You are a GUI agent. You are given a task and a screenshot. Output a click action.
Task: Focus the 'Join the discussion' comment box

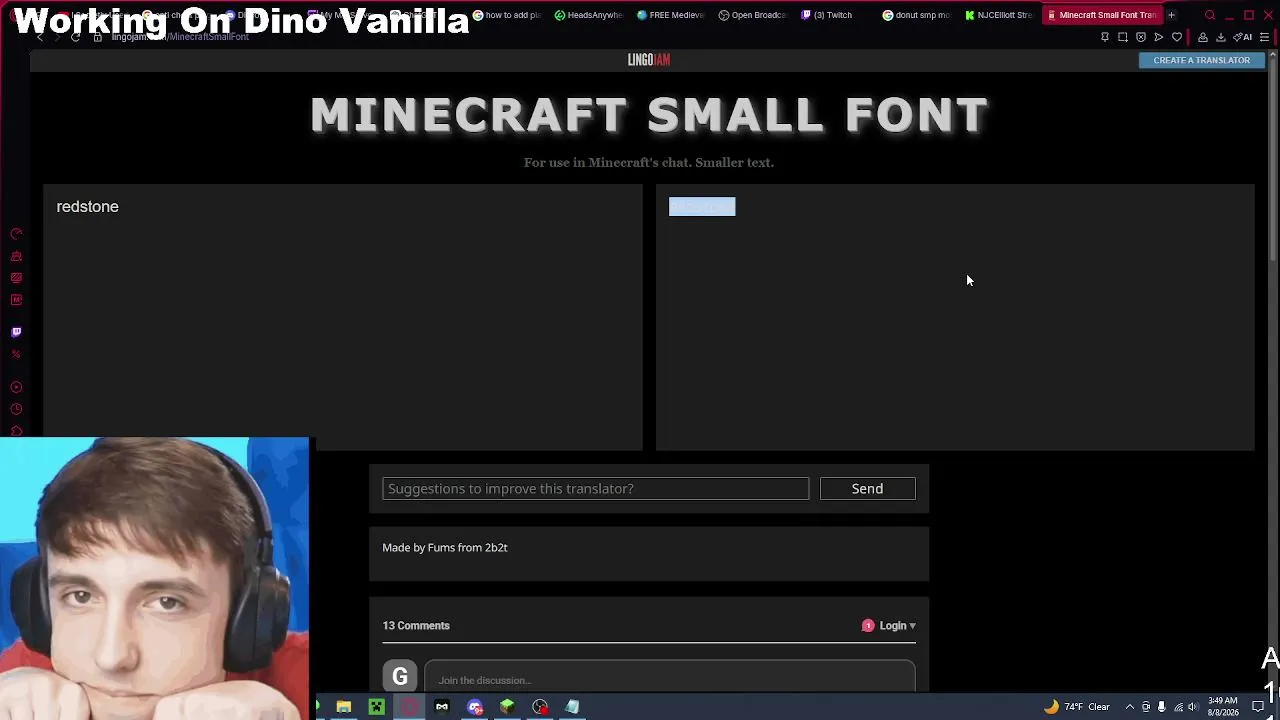[670, 677]
